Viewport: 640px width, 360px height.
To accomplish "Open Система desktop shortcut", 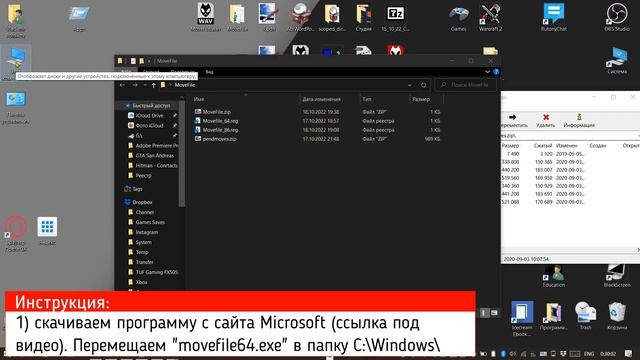I will click(x=617, y=60).
